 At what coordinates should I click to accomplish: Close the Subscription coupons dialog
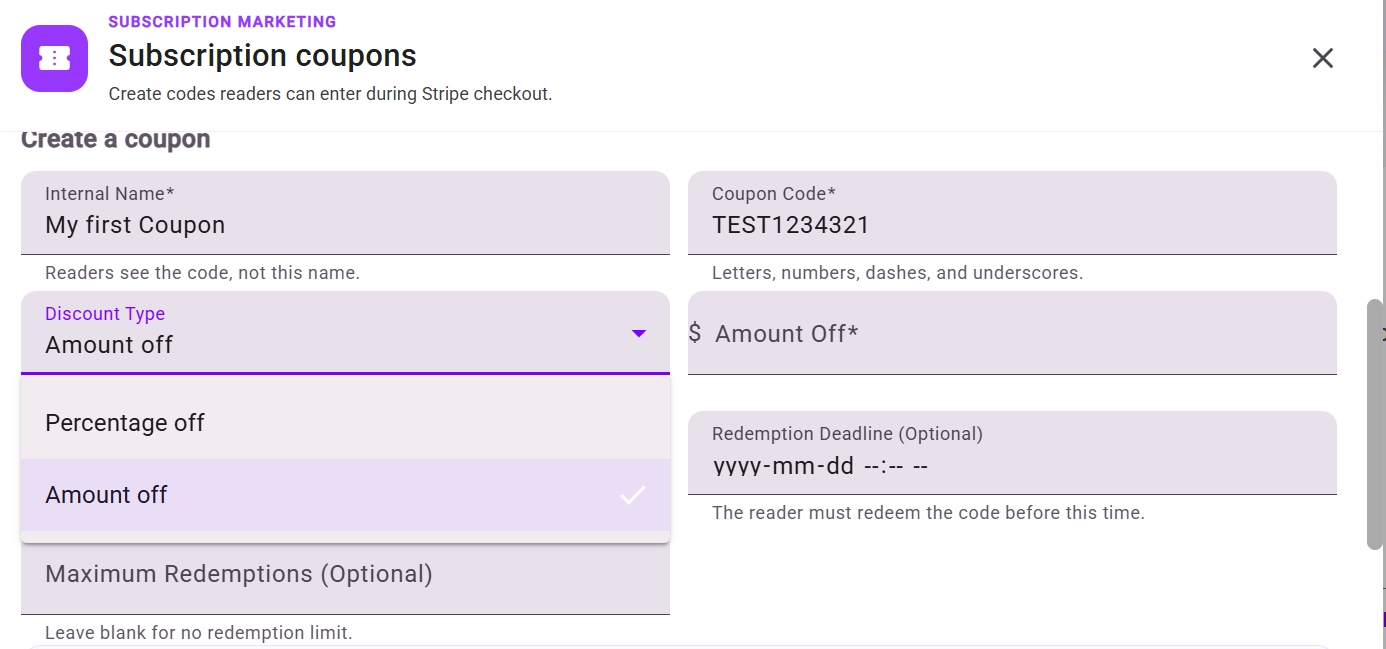1322,58
